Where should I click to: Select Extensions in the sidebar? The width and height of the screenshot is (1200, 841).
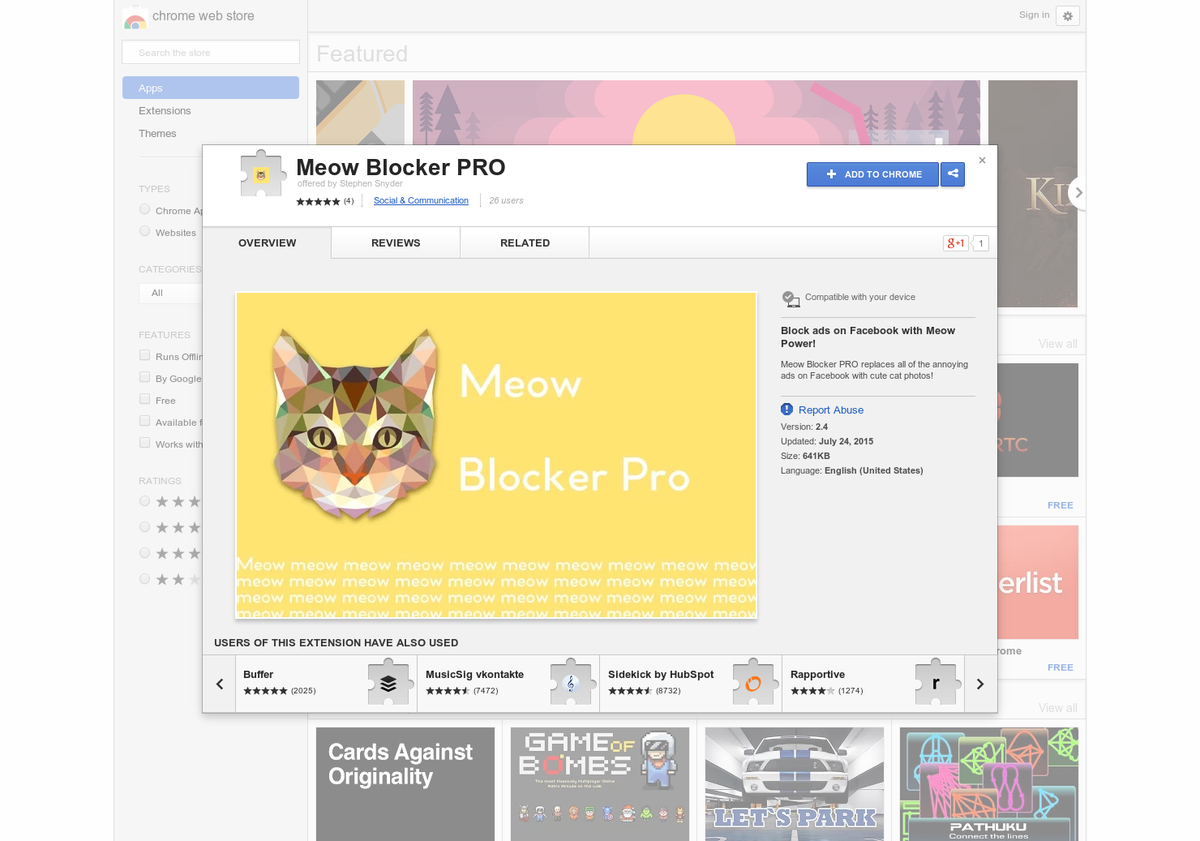[x=165, y=111]
